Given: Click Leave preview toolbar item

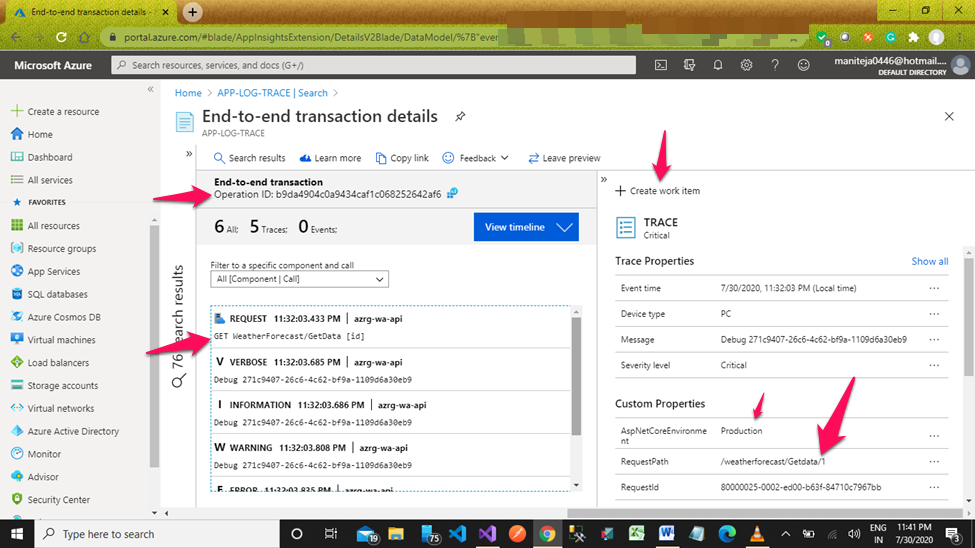Looking at the screenshot, I should coord(564,158).
